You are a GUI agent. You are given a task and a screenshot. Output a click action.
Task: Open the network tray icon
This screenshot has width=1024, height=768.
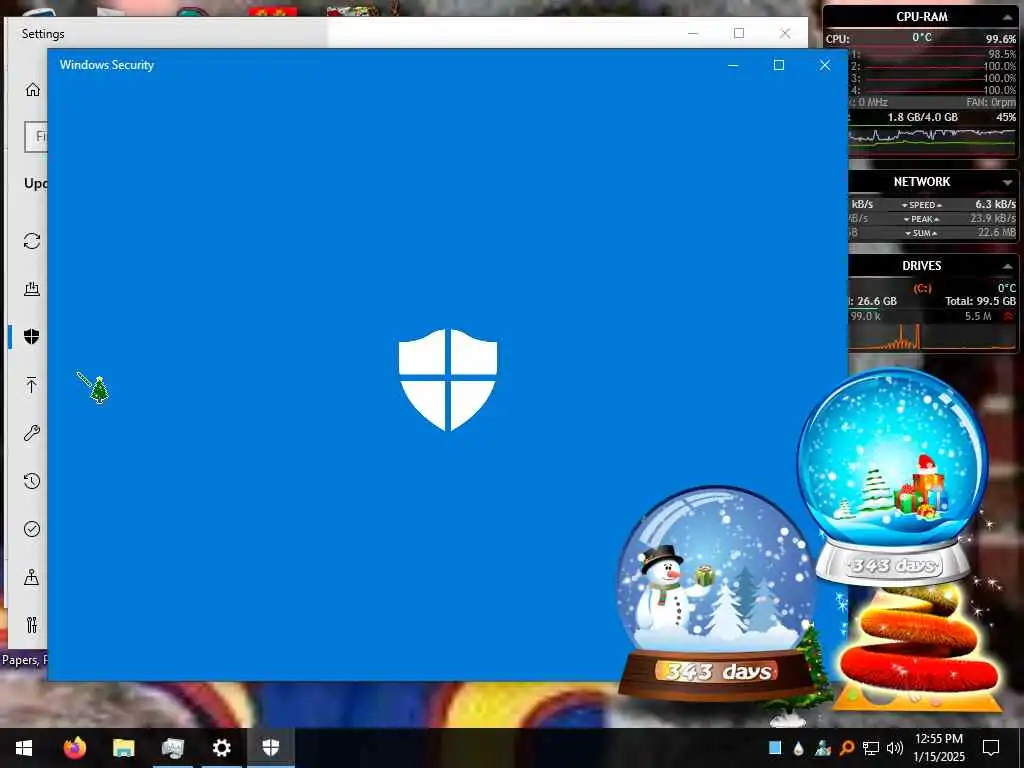(871, 748)
